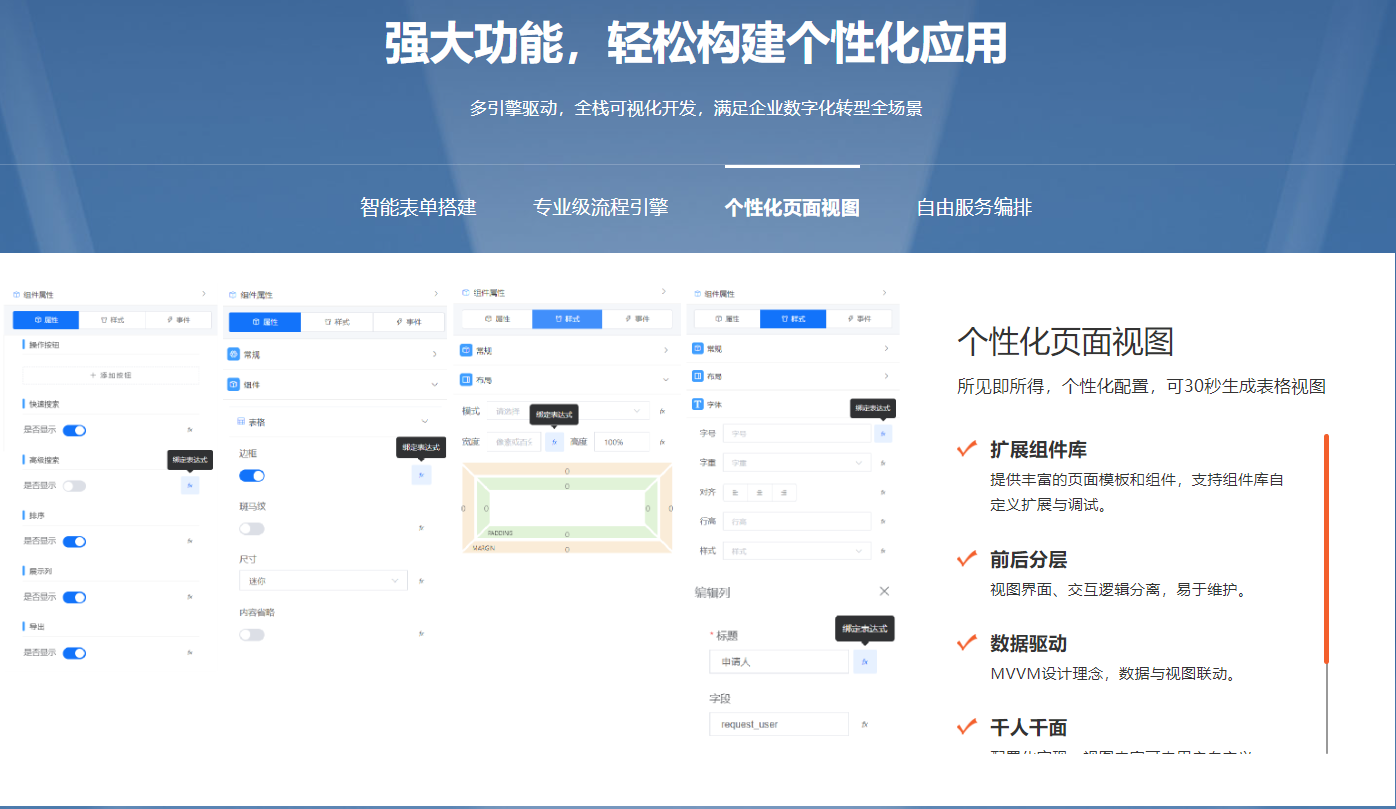Screen dimensions: 1396x809
Task: Click the fx icon next to 宽度 input
Action: pos(554,441)
